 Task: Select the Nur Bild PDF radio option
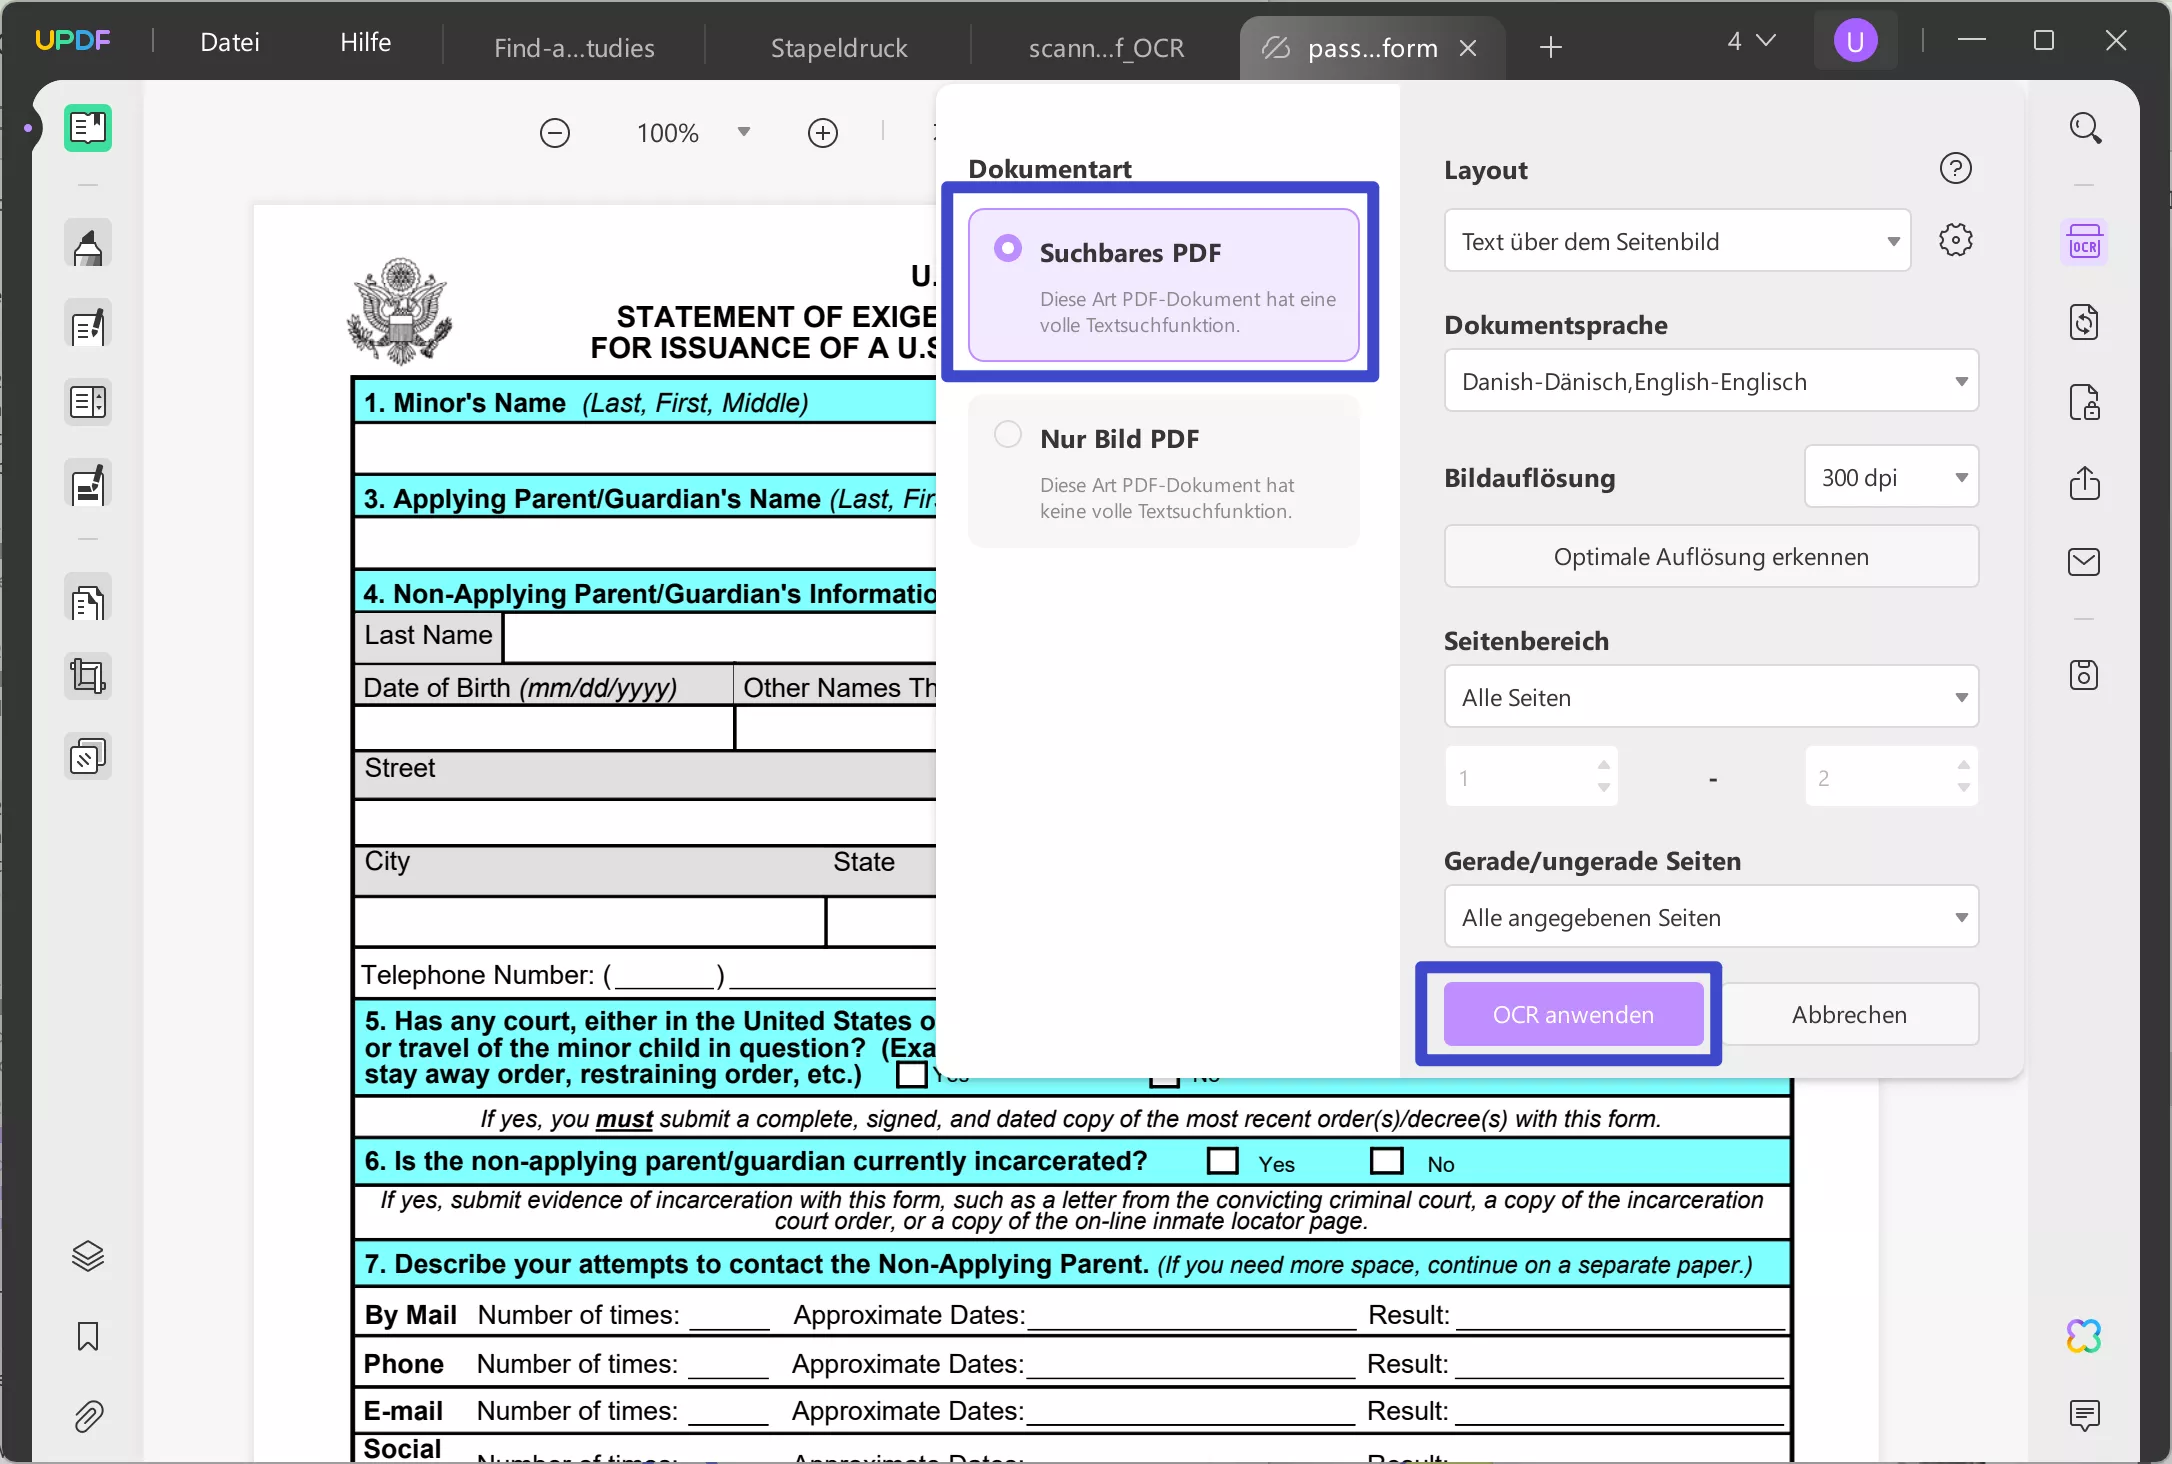point(1008,435)
